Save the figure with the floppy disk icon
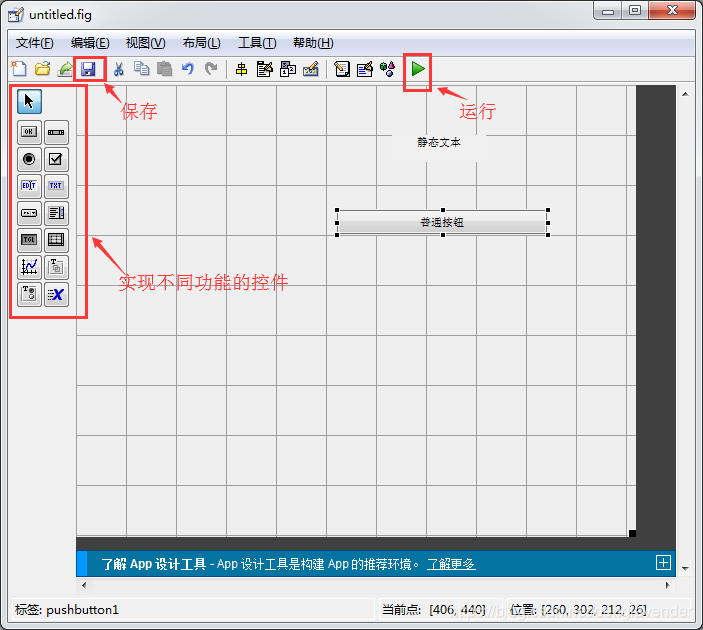Image resolution: width=703 pixels, height=630 pixels. [x=89, y=69]
